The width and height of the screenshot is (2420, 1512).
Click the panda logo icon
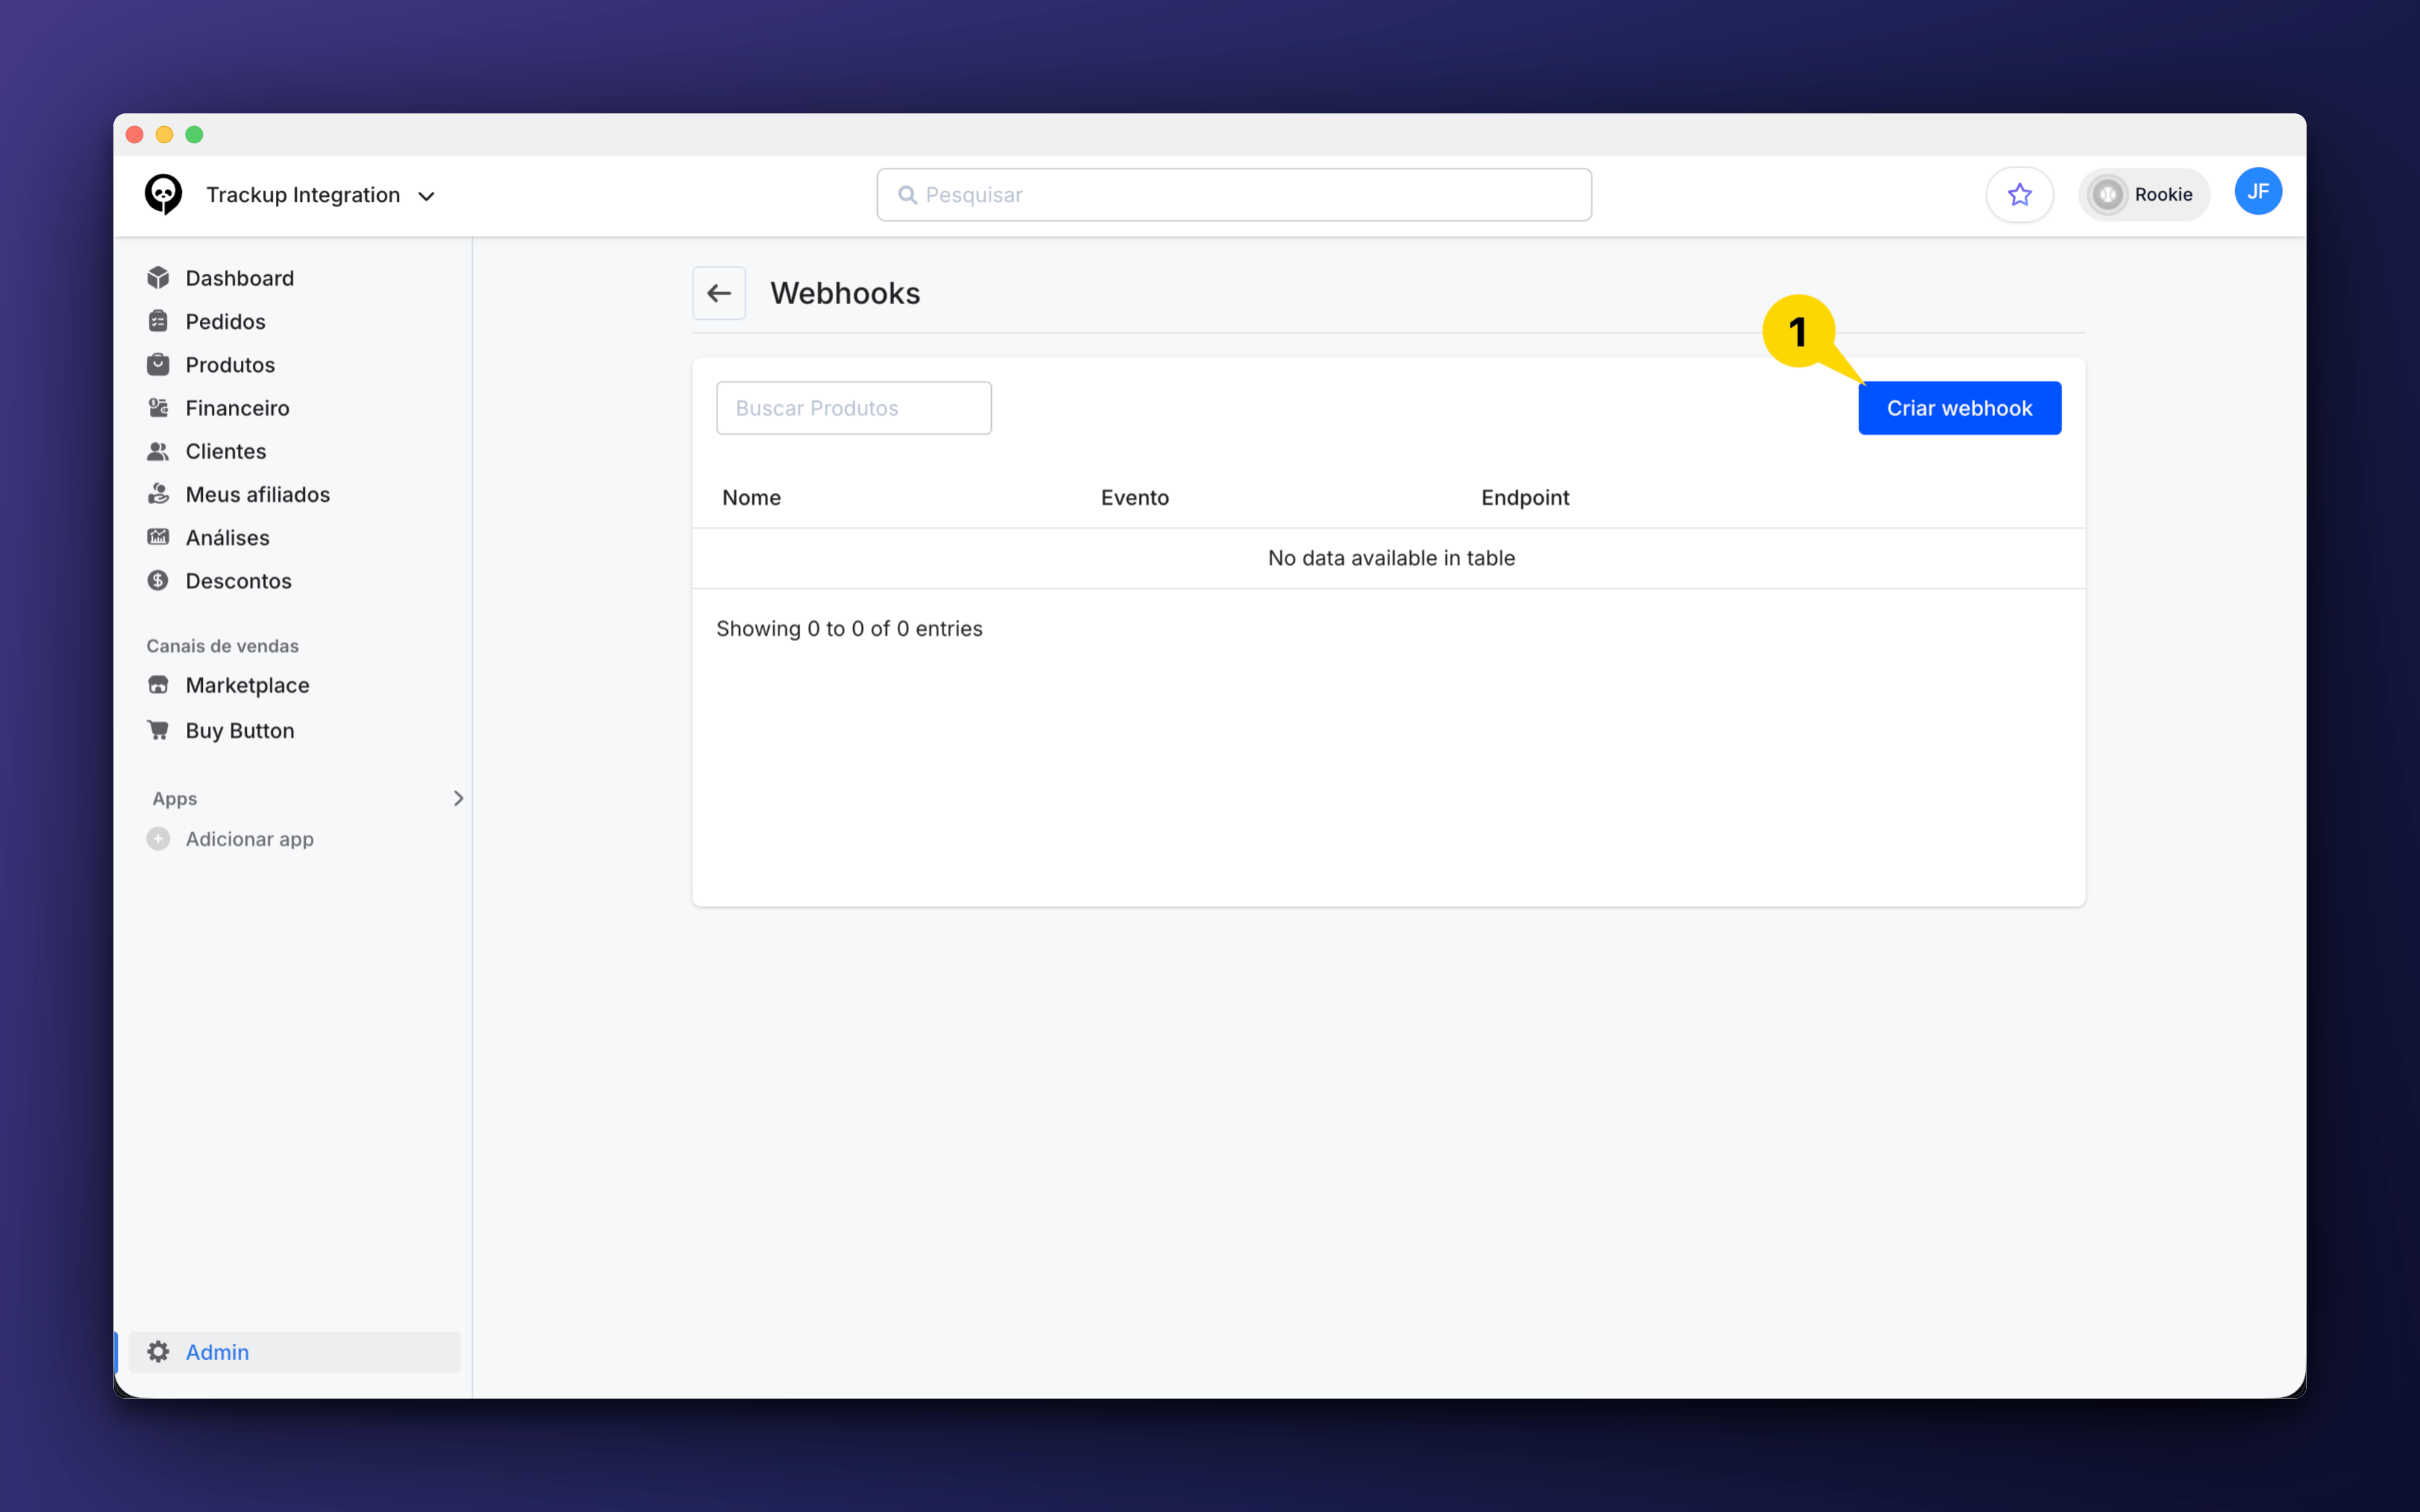coord(163,194)
